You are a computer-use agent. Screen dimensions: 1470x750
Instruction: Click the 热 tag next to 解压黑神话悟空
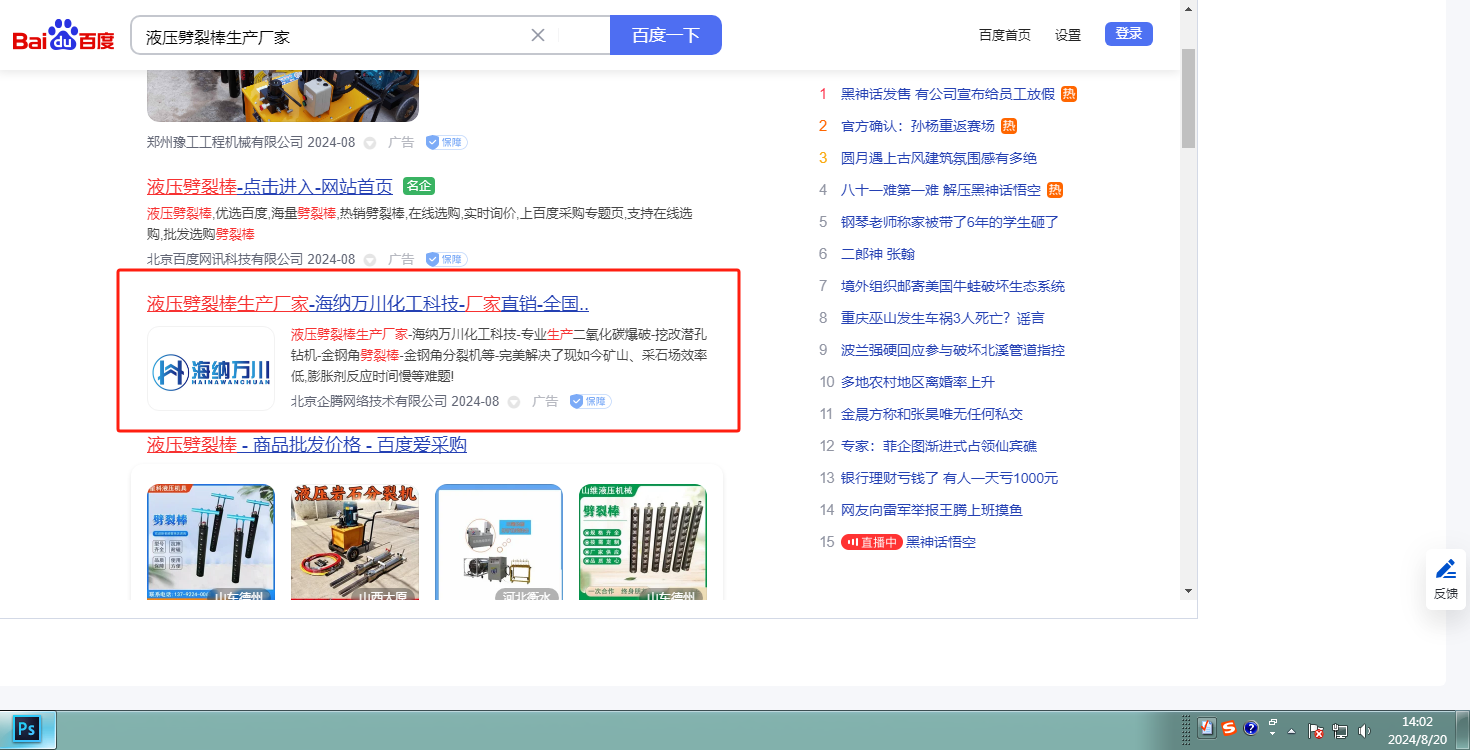1055,190
